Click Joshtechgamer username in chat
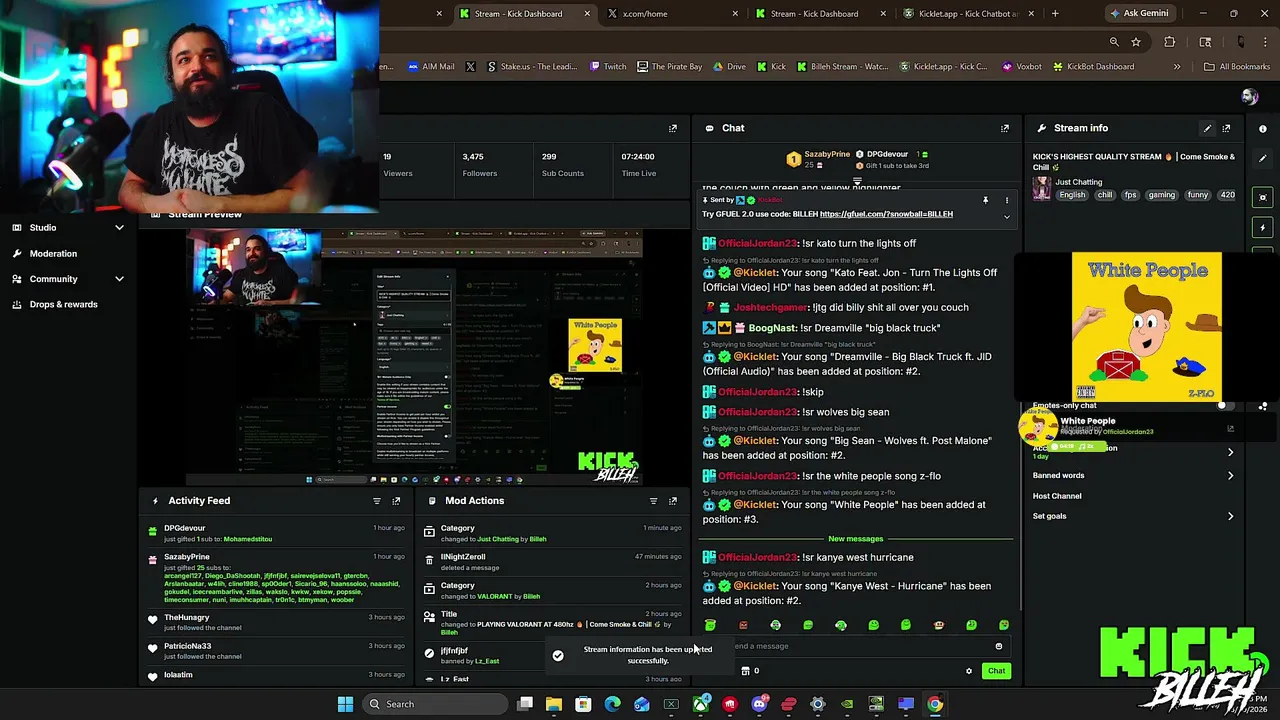1280x720 pixels. point(770,308)
